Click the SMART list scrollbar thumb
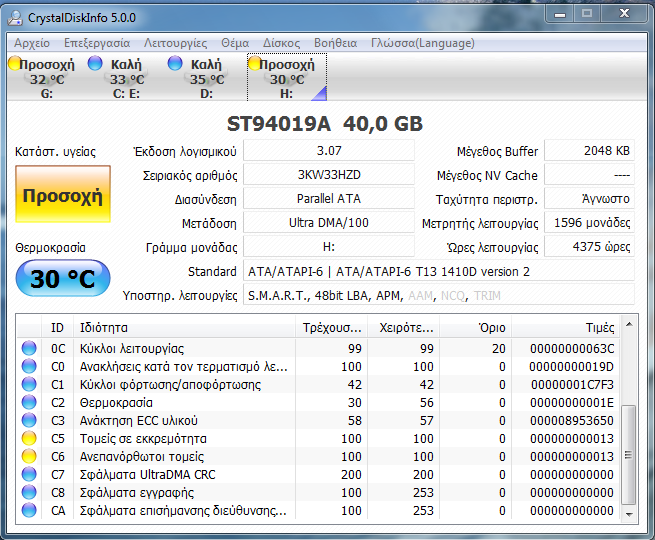Image resolution: width=655 pixels, height=540 pixels. click(x=629, y=455)
